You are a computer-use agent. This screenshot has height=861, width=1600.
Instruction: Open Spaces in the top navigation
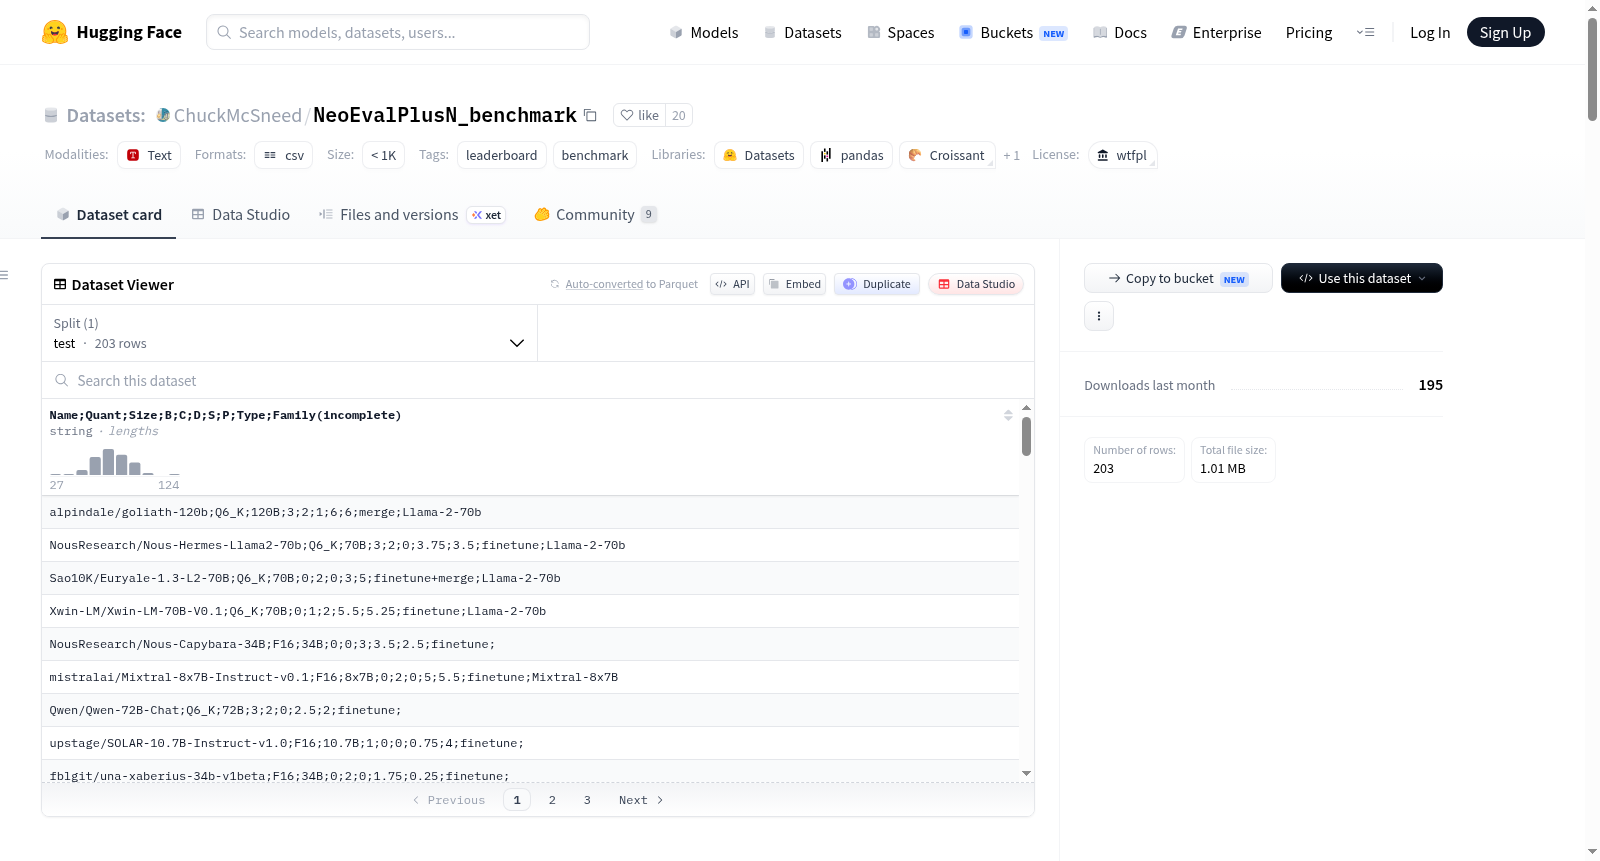coord(900,33)
